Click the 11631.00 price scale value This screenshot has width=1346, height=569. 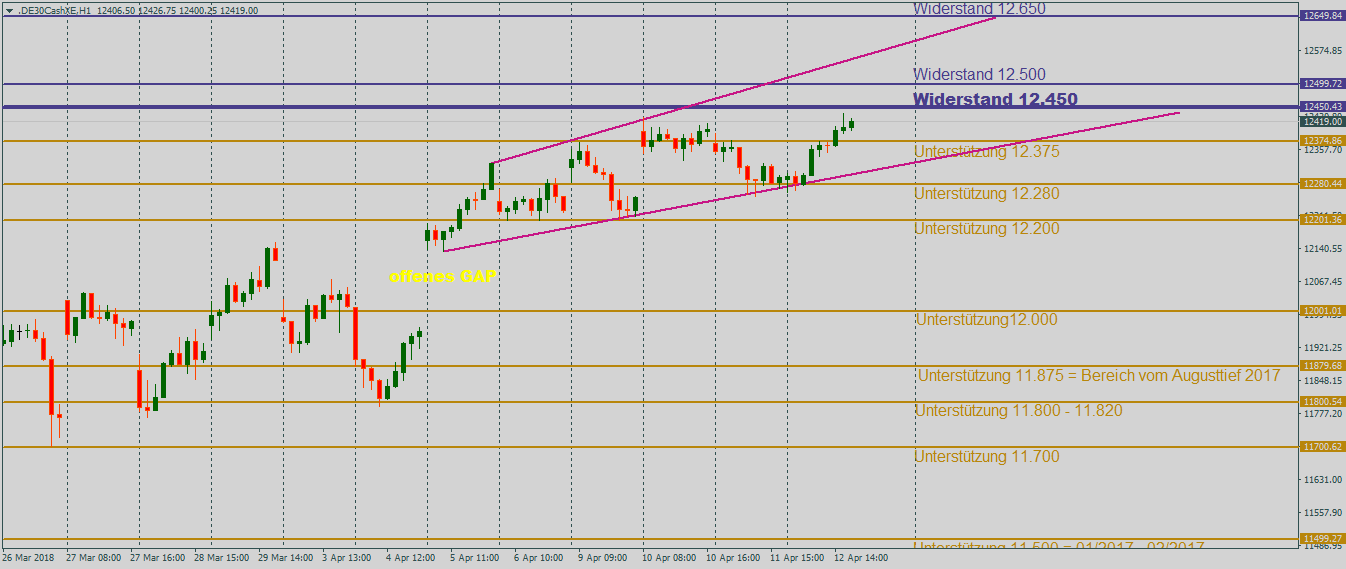tap(1322, 480)
